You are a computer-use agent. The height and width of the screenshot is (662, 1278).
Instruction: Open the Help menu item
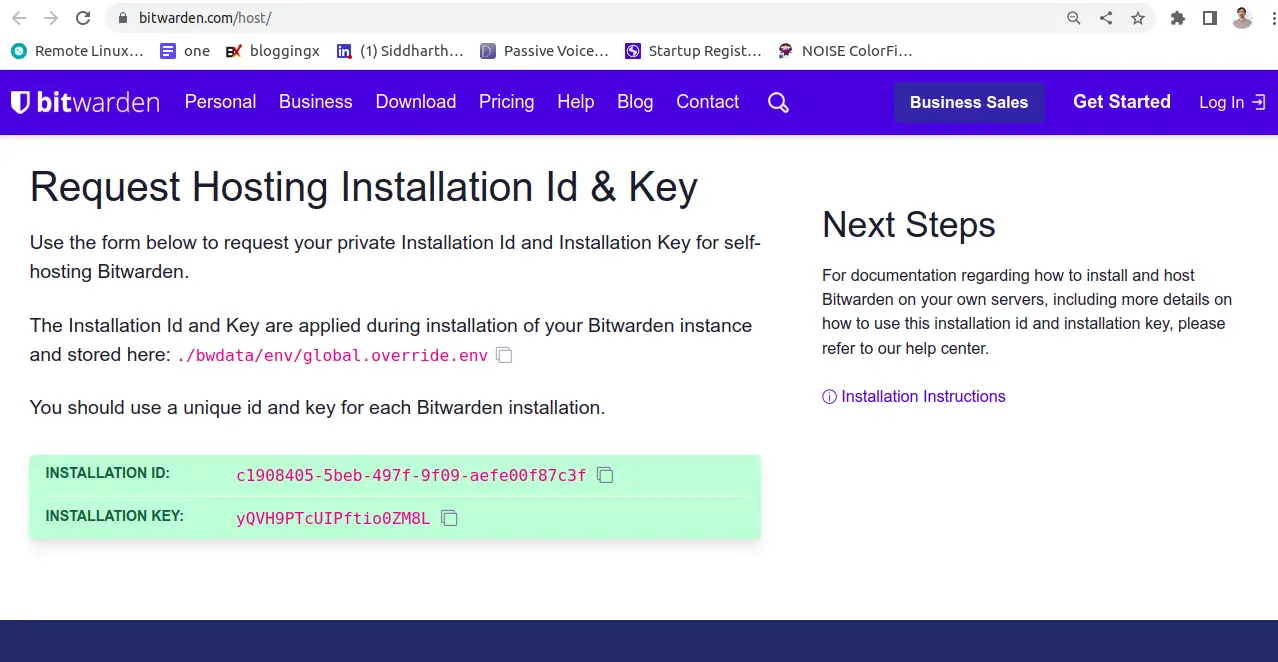[576, 102]
